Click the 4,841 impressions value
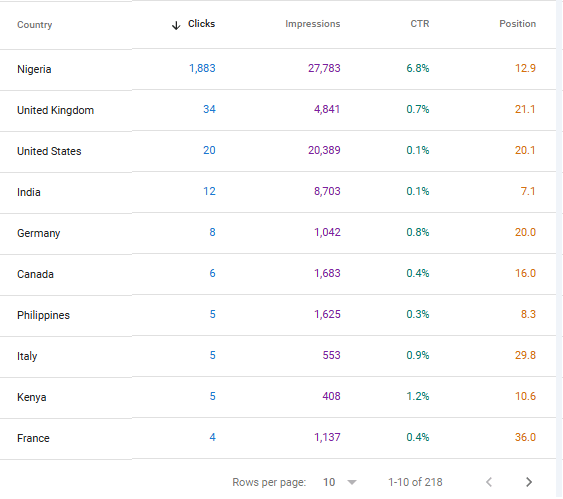 (327, 109)
